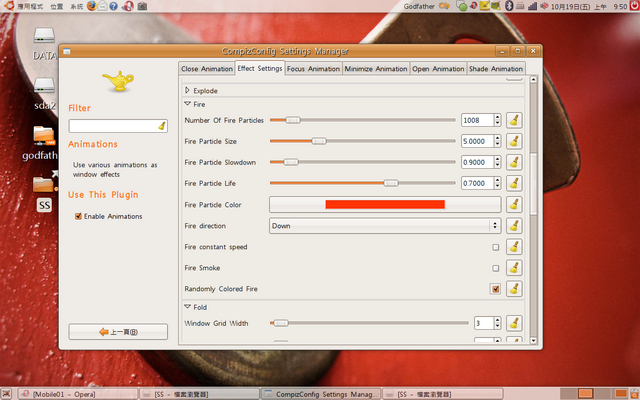Screen dimensions: 640x400
Task: Open the godfather home folder icon
Action: 42,143
